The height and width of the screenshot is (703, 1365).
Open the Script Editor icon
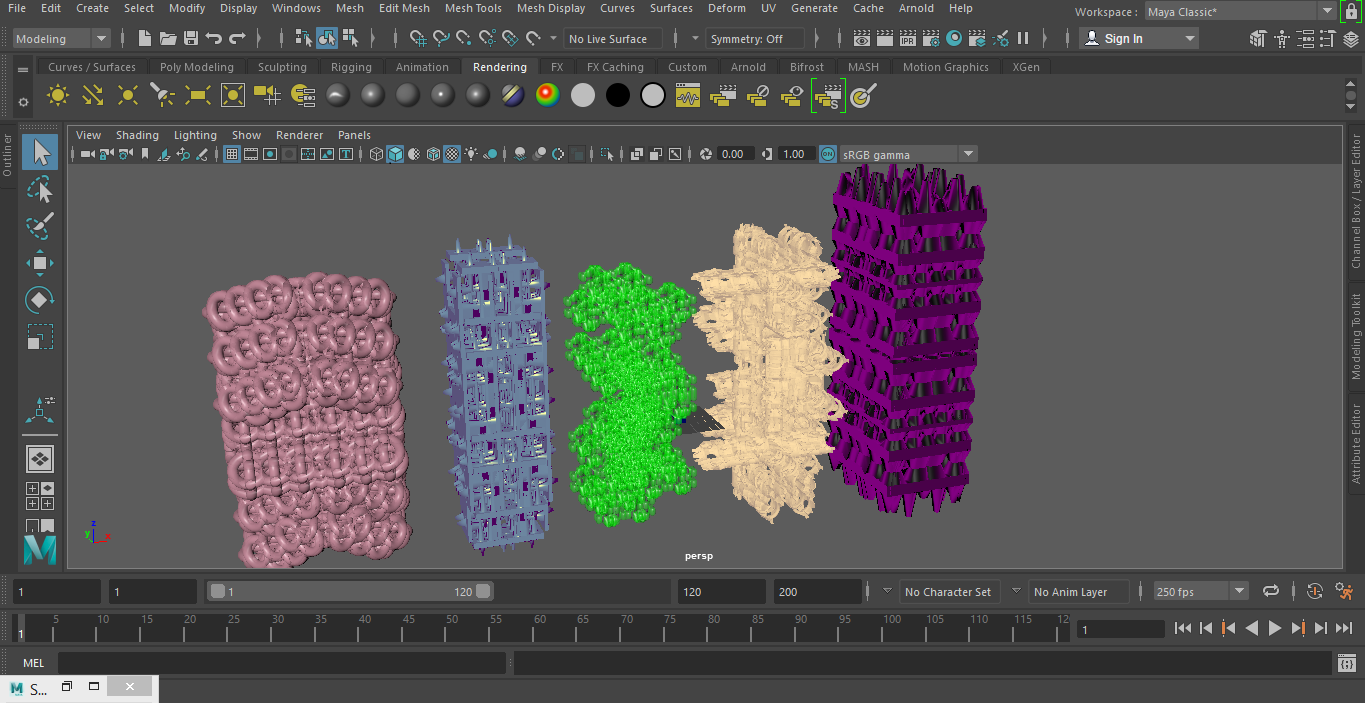coord(1347,663)
